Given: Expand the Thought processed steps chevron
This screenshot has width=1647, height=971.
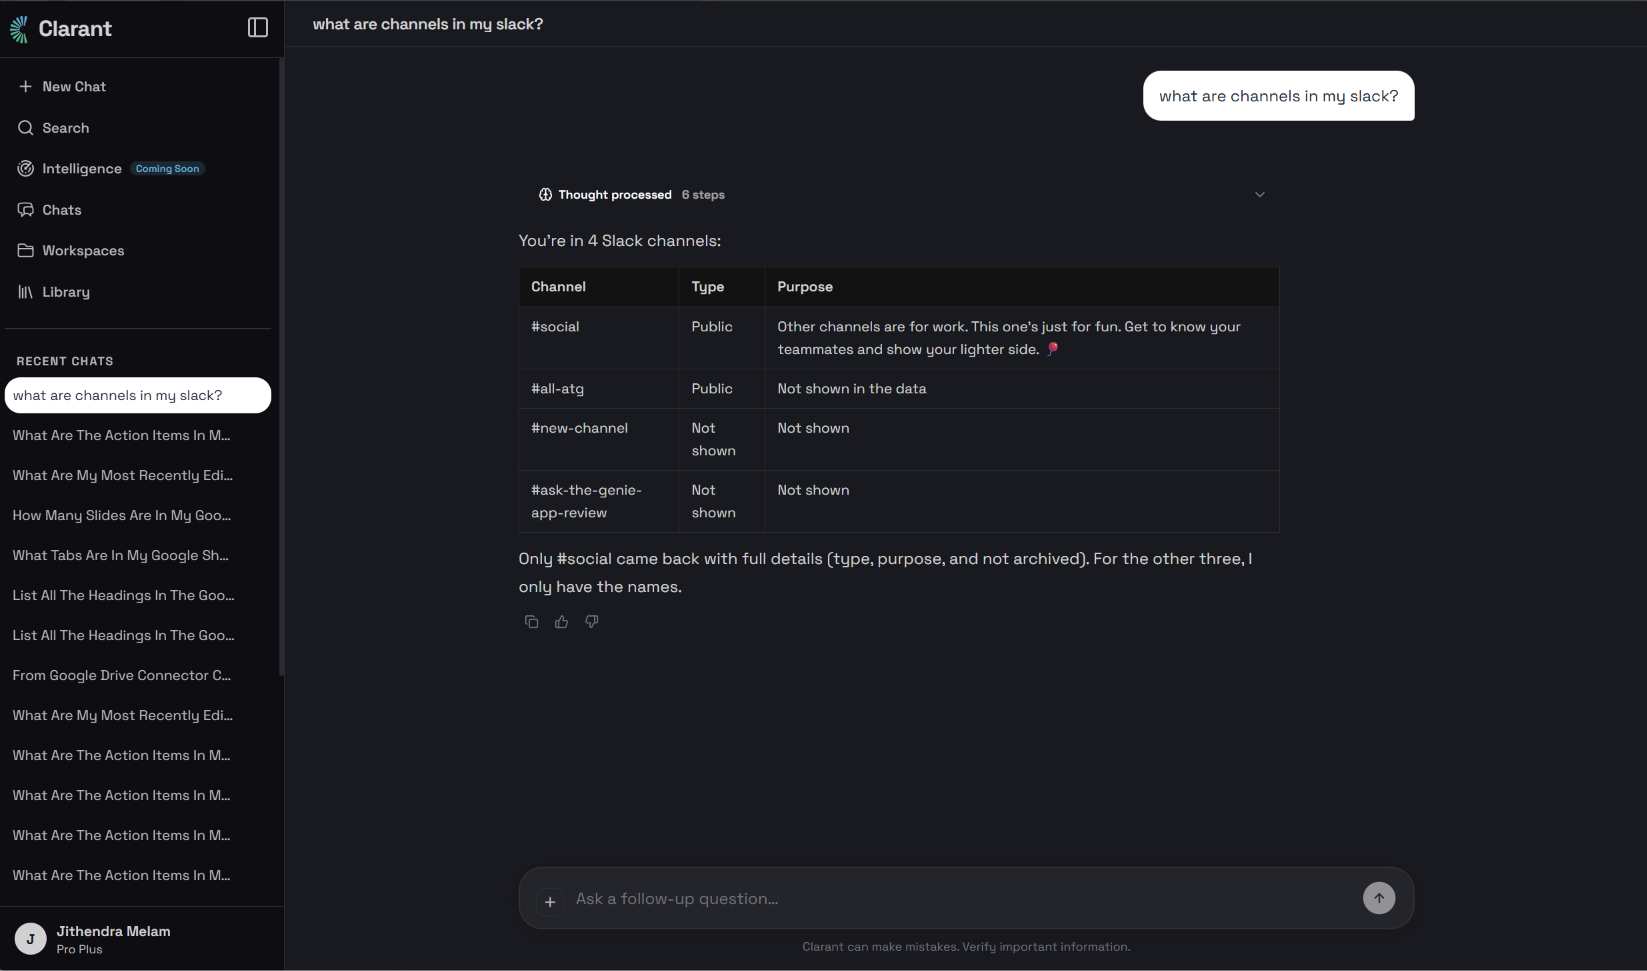Looking at the screenshot, I should [x=1260, y=195].
